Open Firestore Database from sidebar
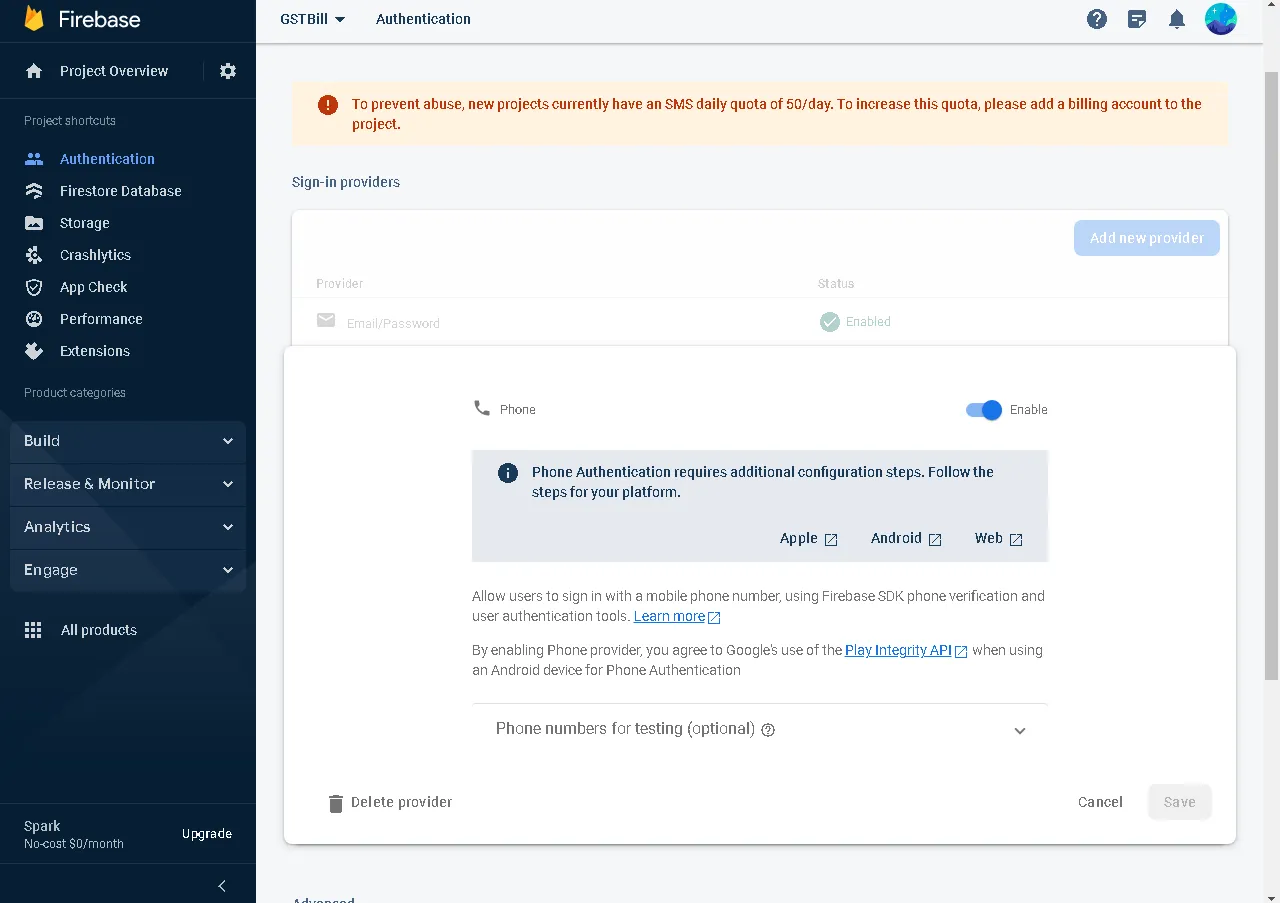This screenshot has height=903, width=1280. click(x=121, y=191)
